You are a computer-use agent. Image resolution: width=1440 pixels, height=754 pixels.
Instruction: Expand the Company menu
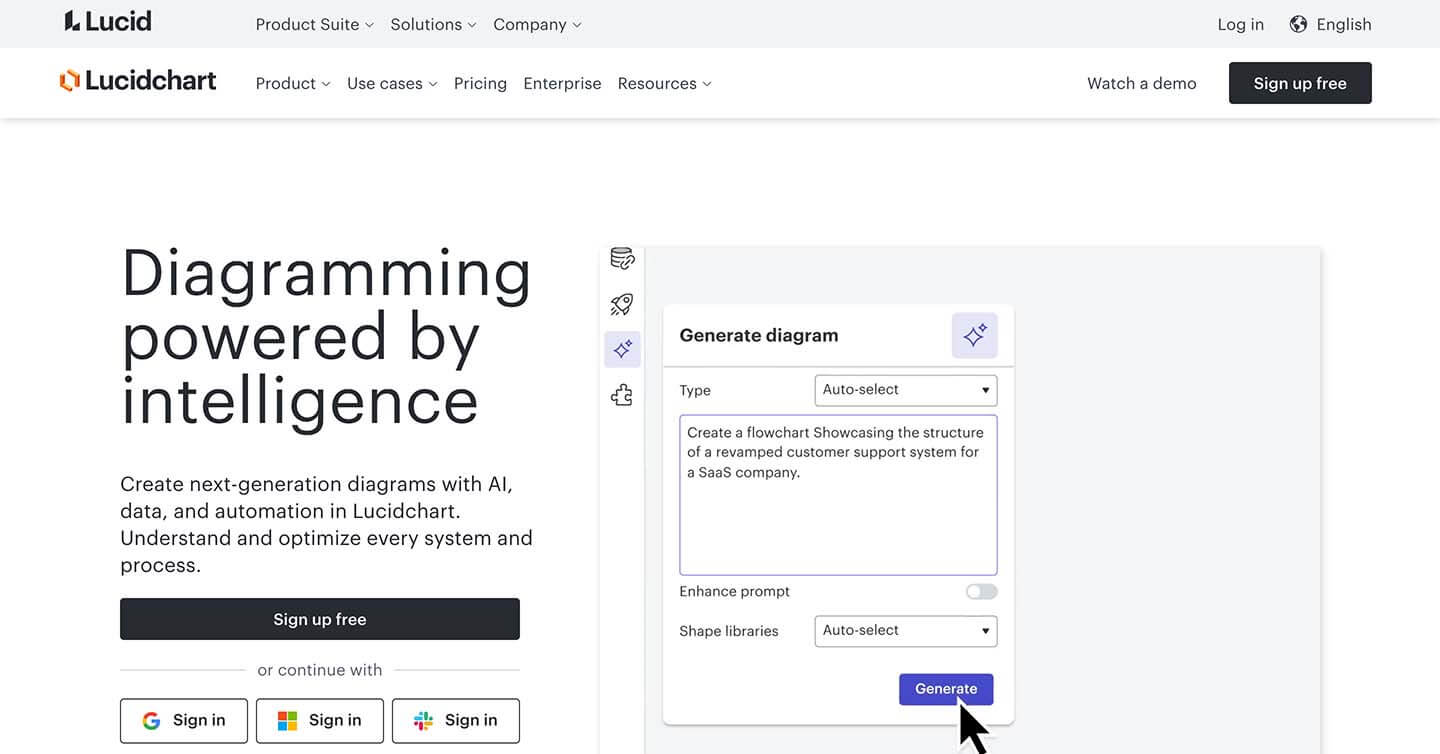pyautogui.click(x=537, y=24)
